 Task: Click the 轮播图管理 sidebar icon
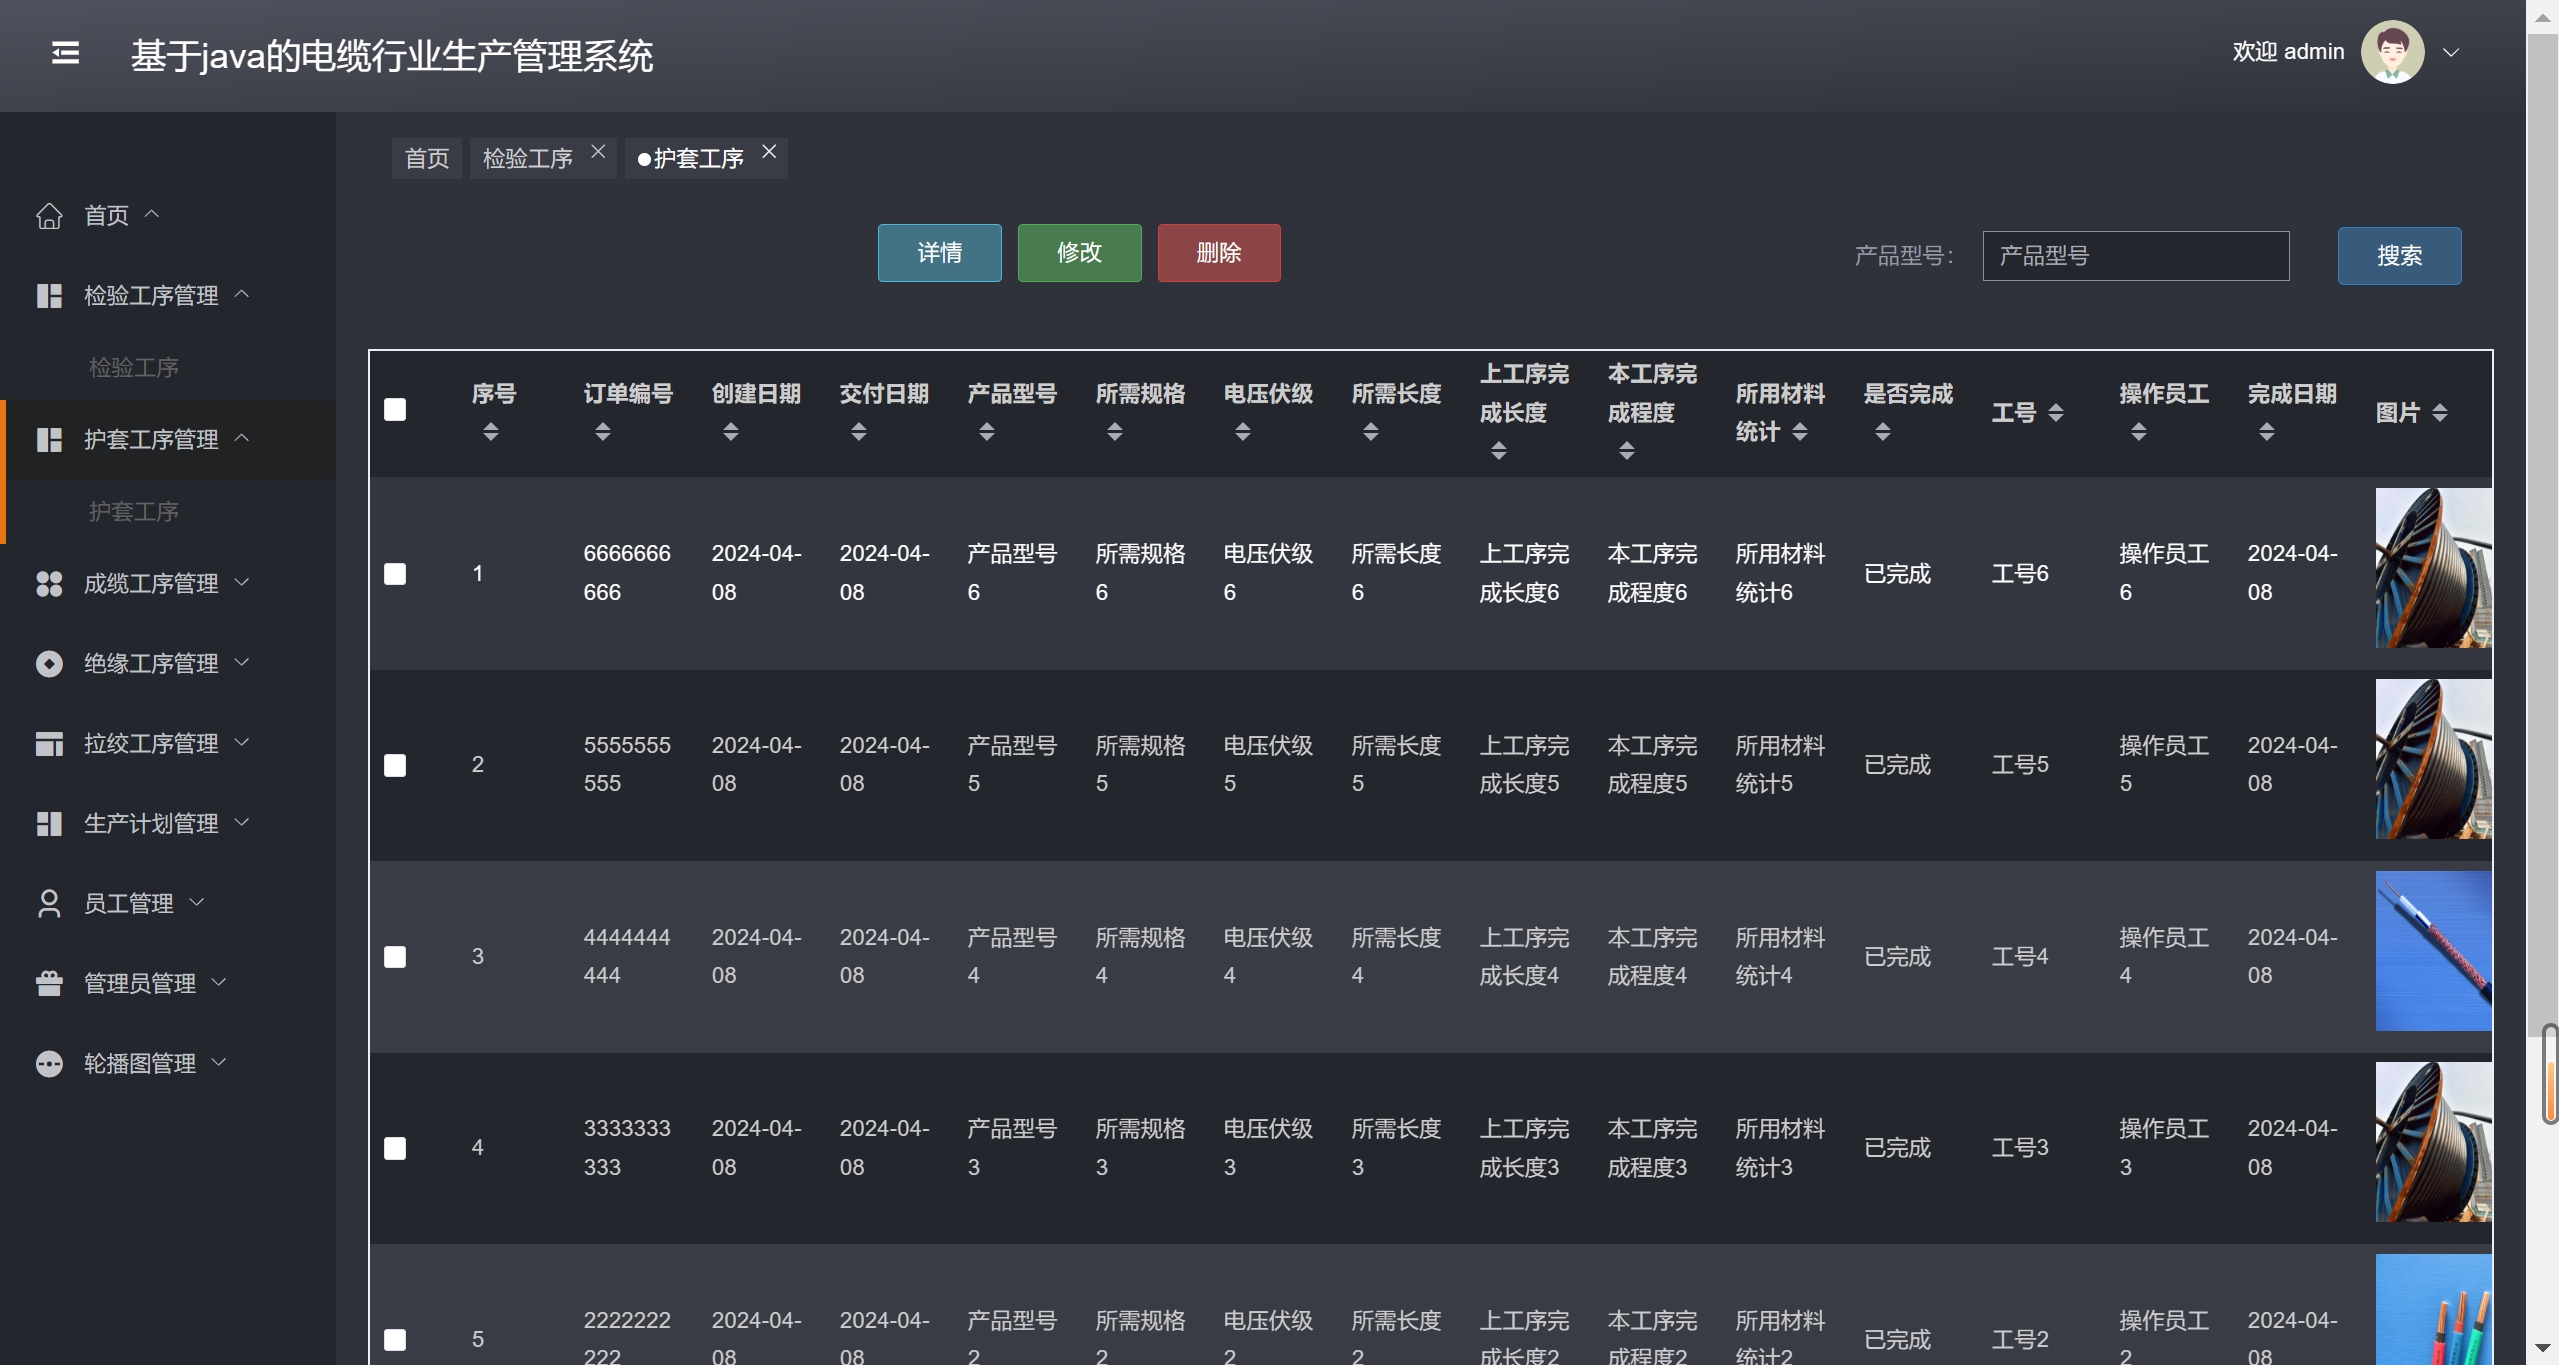[x=49, y=1064]
